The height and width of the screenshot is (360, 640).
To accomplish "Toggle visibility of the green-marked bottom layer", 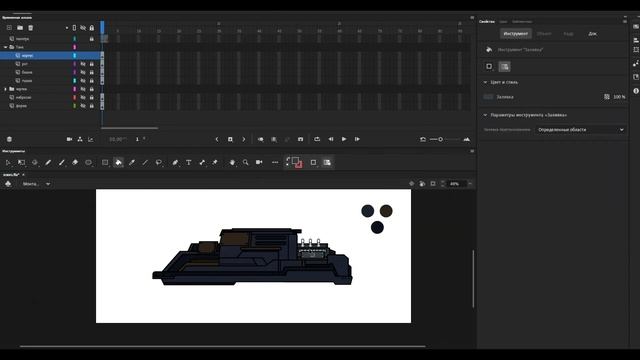I will point(83,106).
